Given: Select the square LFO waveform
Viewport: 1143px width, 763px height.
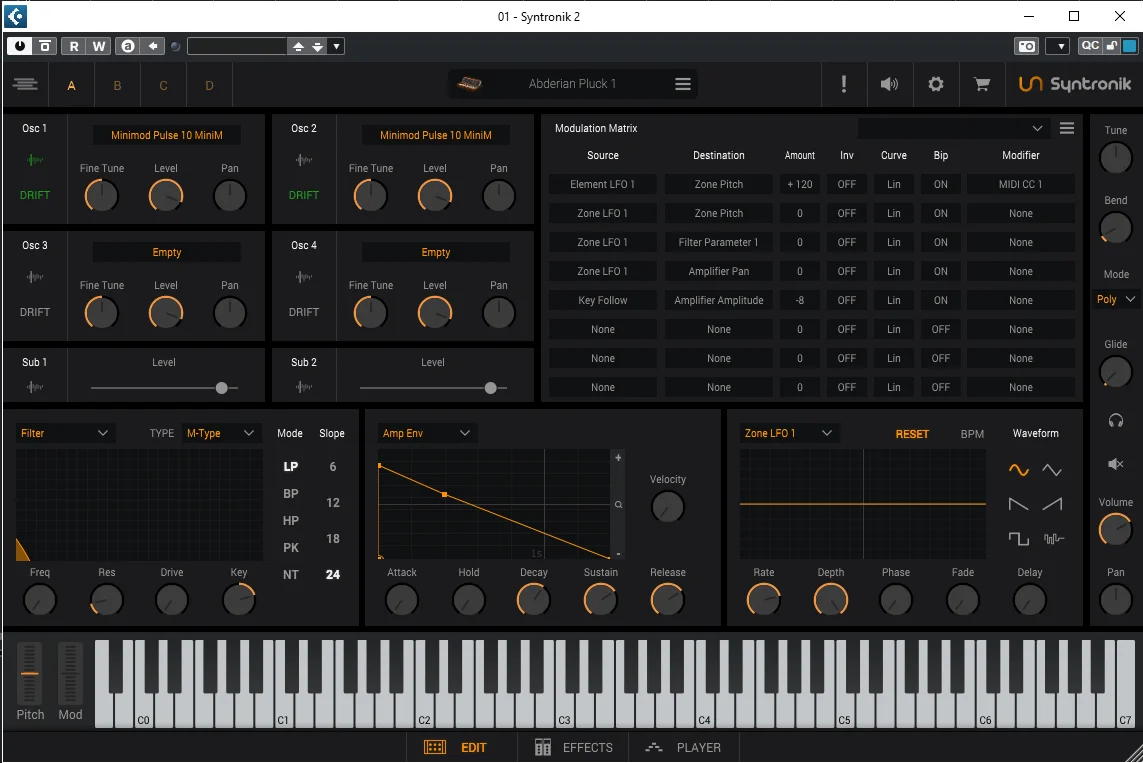Looking at the screenshot, I should tap(1018, 539).
